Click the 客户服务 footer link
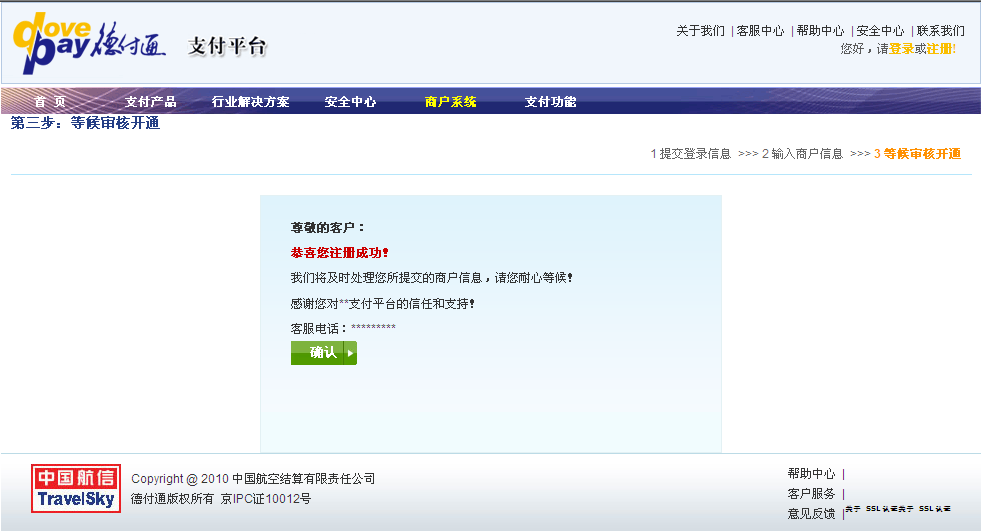Image resolution: width=981 pixels, height=532 pixels. coord(811,494)
